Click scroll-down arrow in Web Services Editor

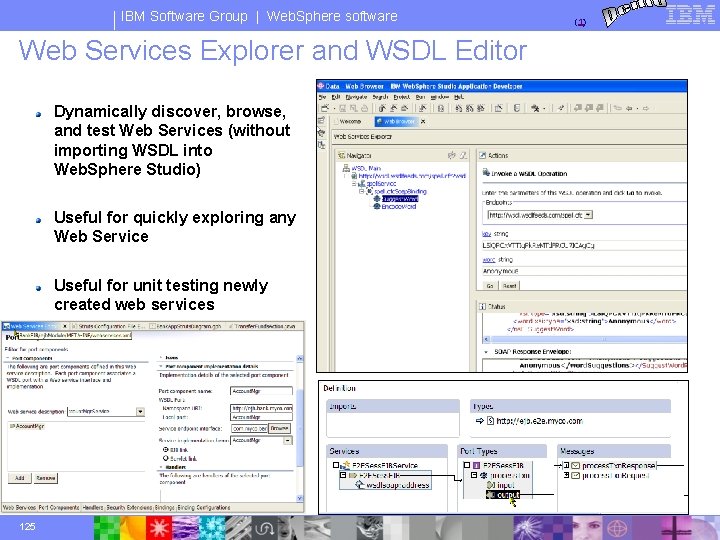300,498
